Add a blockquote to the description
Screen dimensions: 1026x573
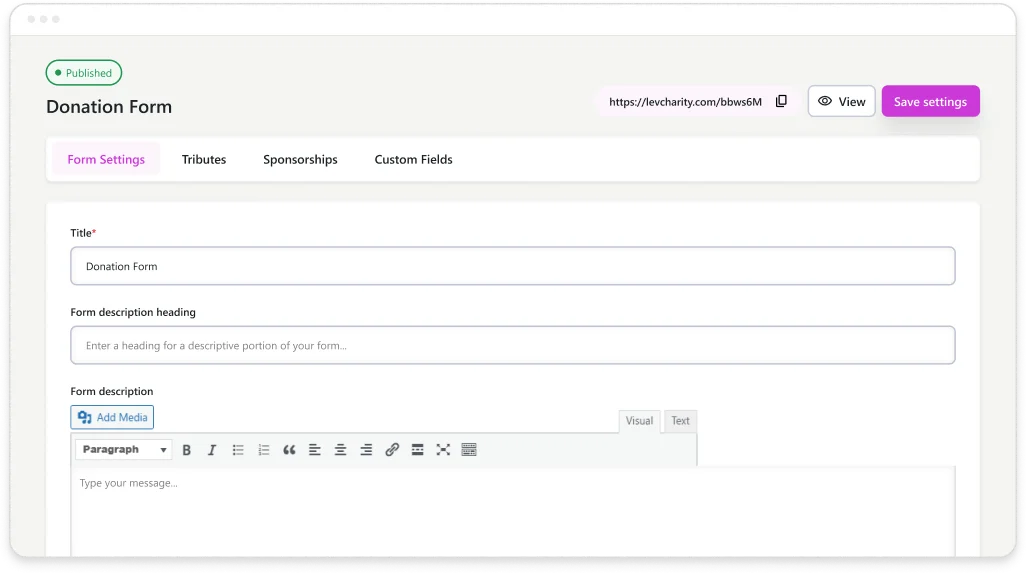[289, 450]
